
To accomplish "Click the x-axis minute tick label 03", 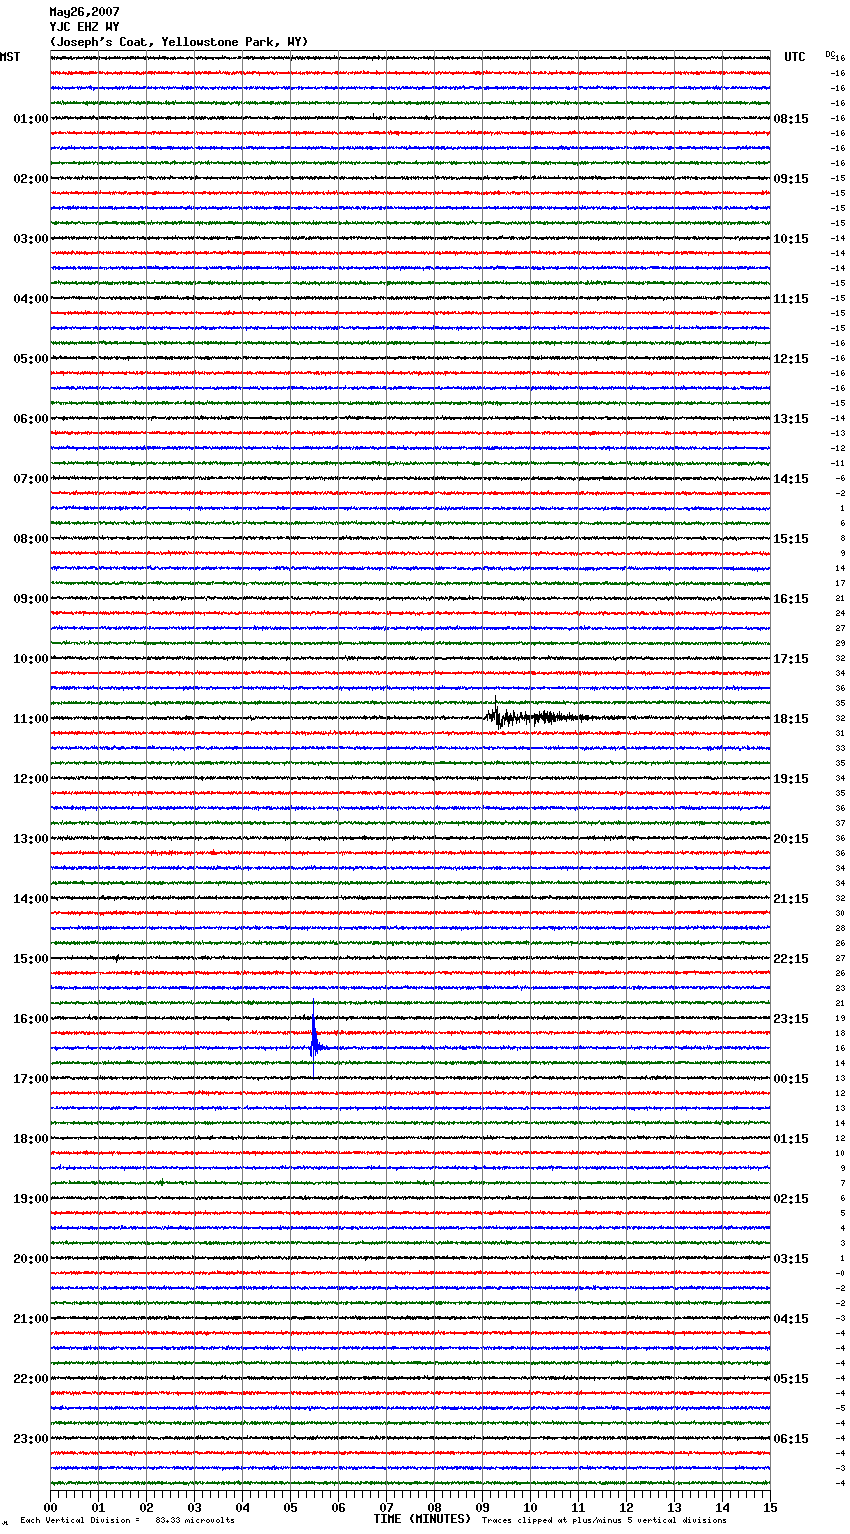I will pos(194,1507).
